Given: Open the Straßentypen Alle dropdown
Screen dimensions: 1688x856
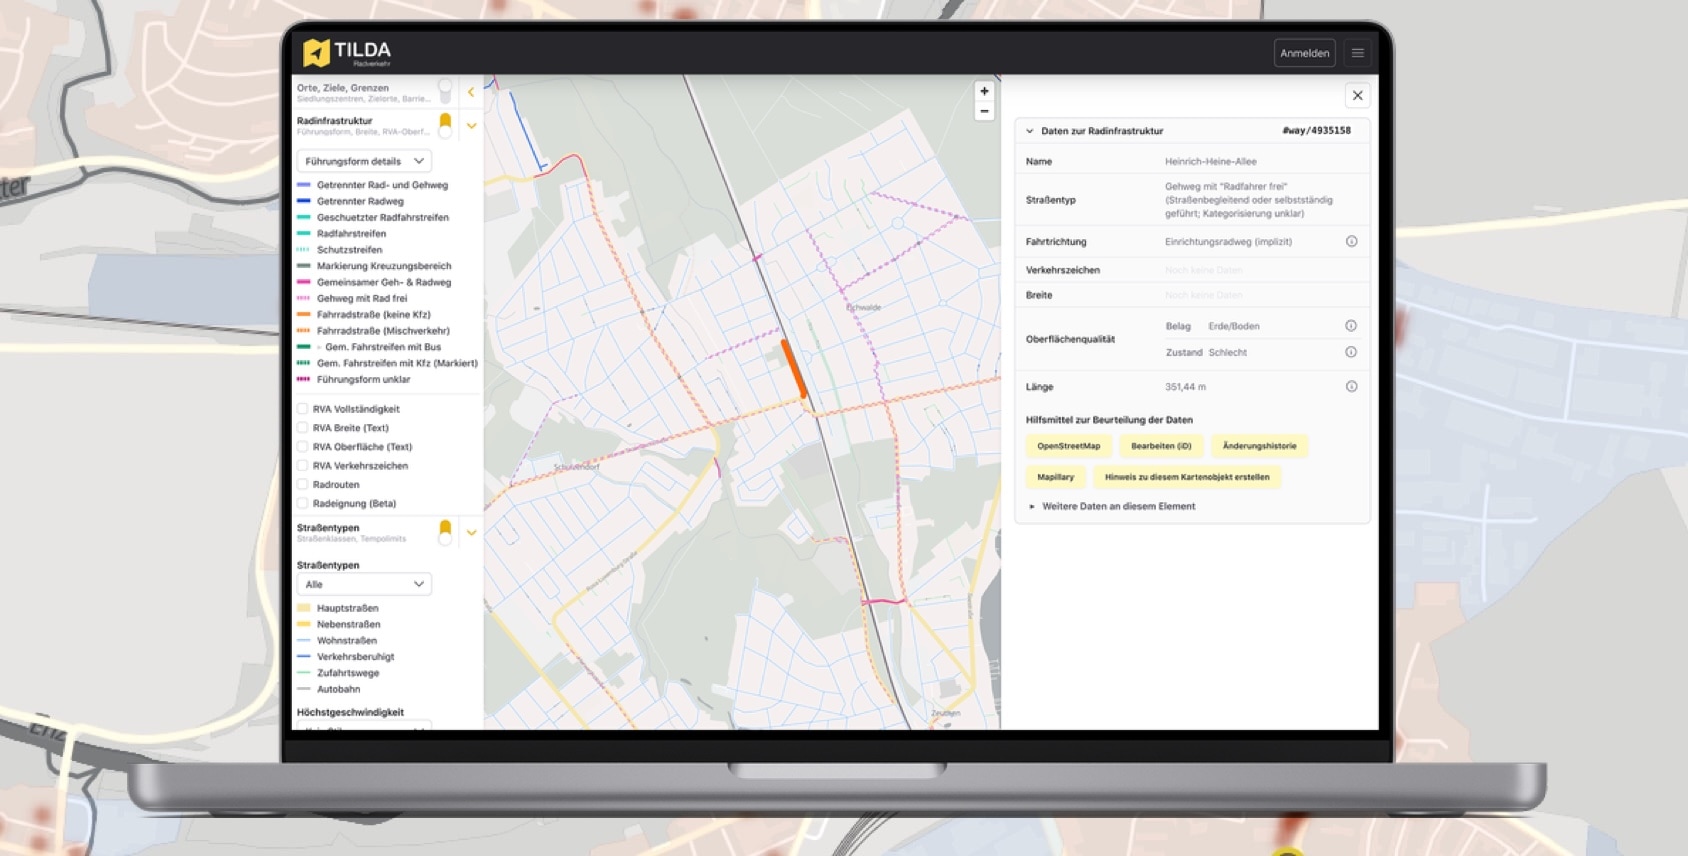Looking at the screenshot, I should pos(364,584).
